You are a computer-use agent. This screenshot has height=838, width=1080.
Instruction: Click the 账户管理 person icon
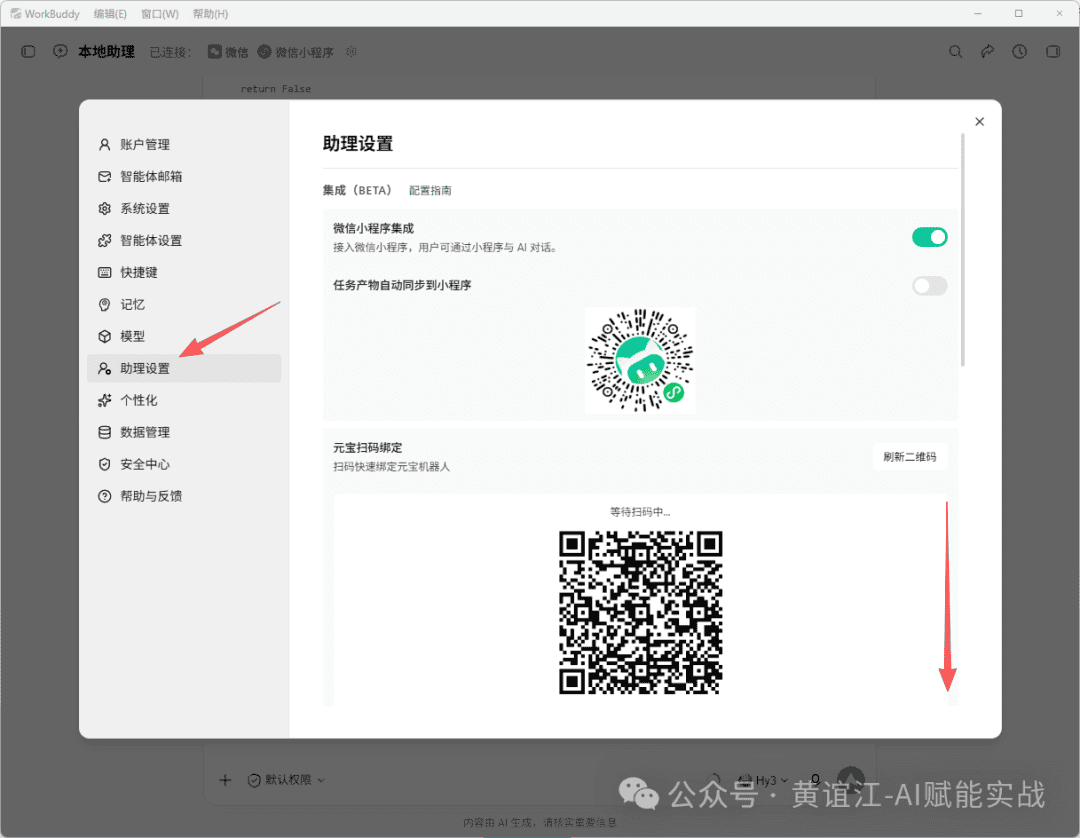pyautogui.click(x=104, y=145)
